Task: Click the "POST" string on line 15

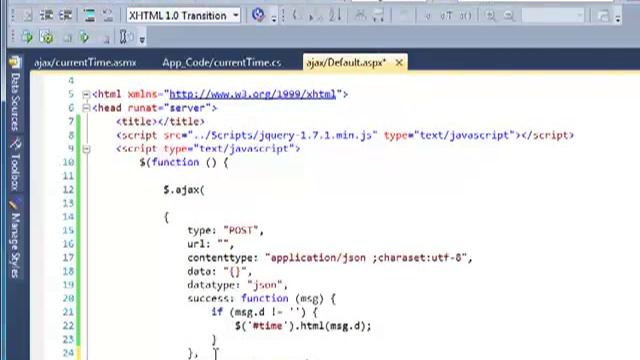Action: pos(240,231)
